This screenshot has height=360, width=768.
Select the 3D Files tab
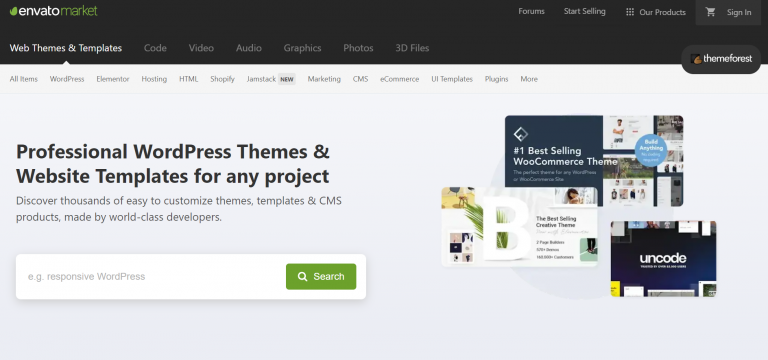[412, 48]
